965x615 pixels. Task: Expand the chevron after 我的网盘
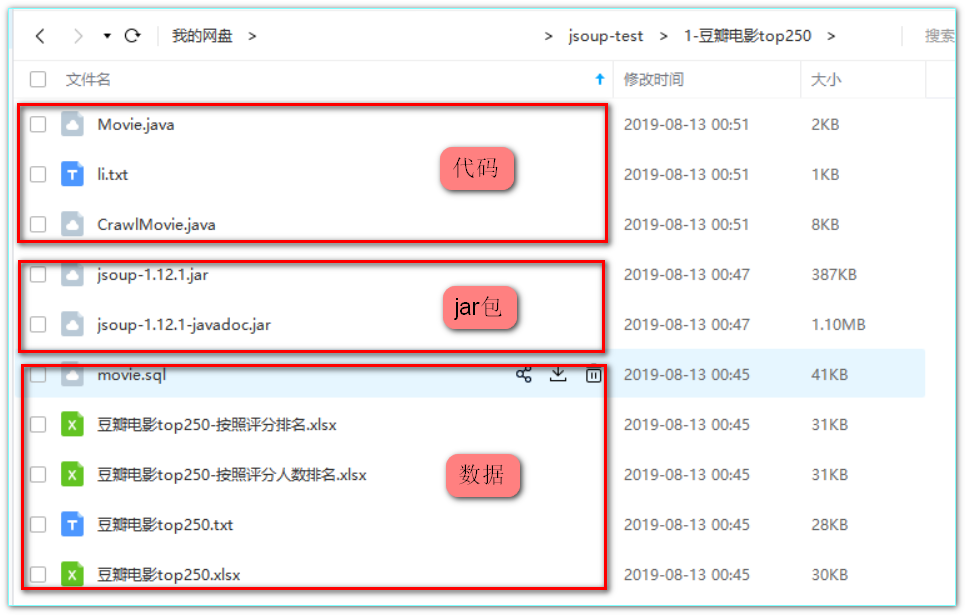(x=252, y=36)
